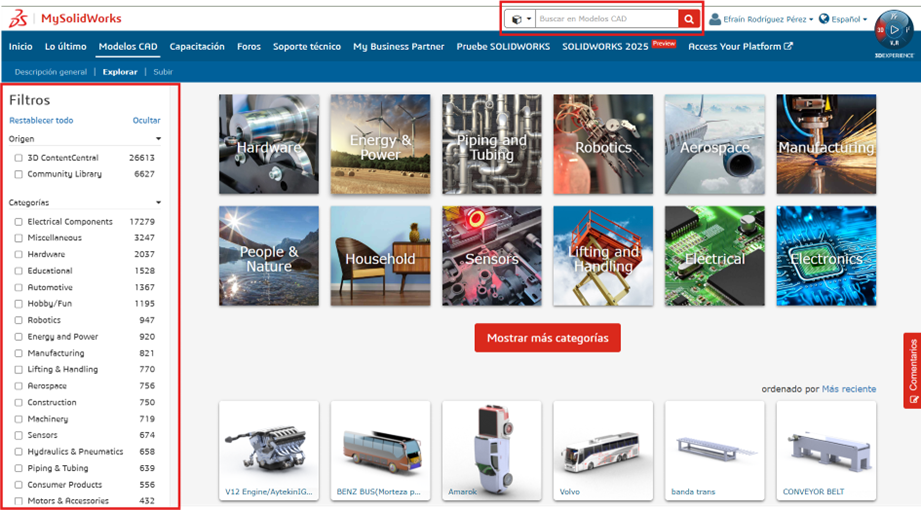Check the Manufacturing filter checkbox
Viewport: 921px width, 510px height.
click(19, 353)
